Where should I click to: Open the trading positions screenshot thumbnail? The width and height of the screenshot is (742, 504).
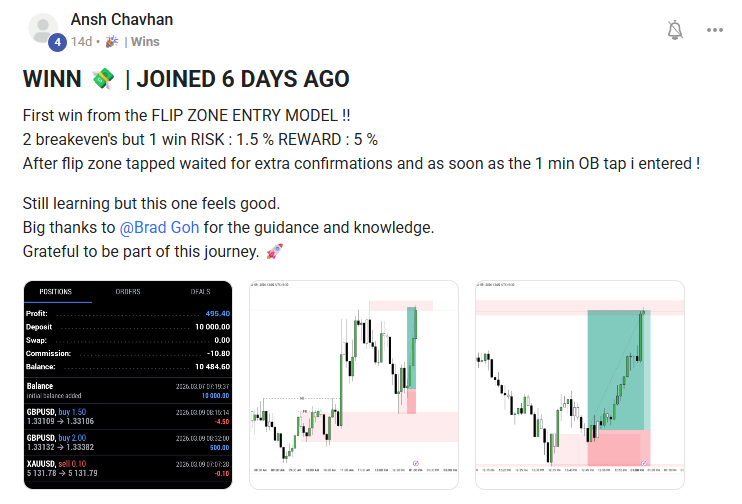click(128, 385)
